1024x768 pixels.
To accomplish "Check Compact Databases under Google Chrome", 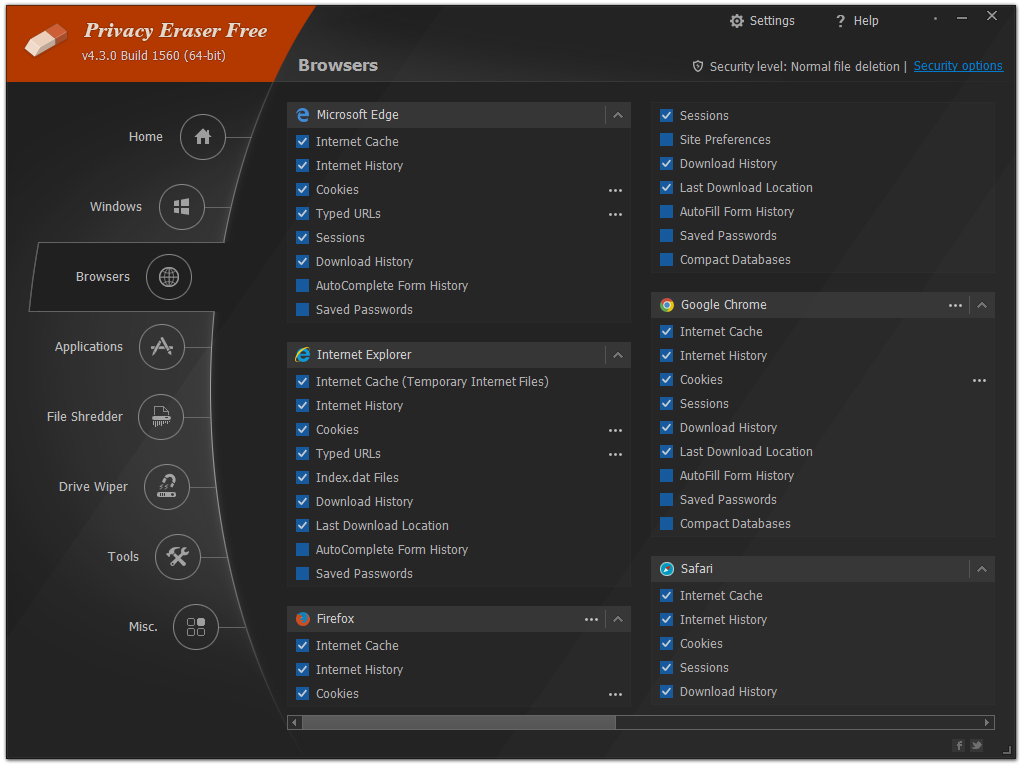I will [667, 524].
